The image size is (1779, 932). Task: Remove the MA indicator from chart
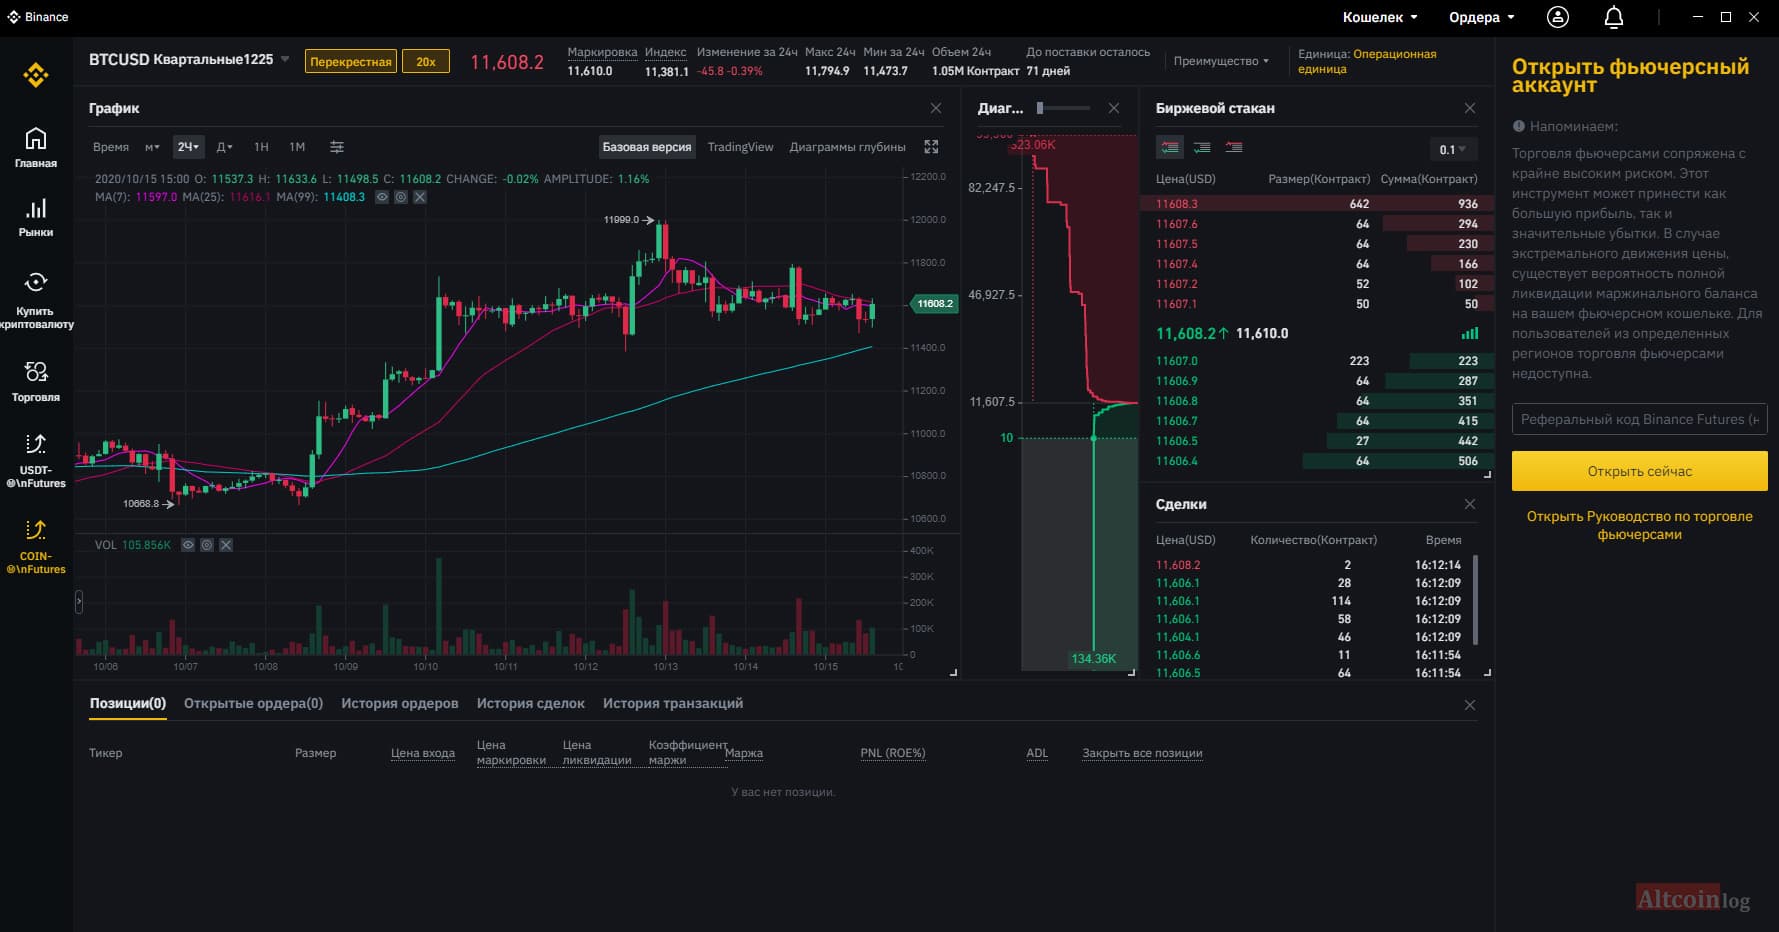pos(420,198)
